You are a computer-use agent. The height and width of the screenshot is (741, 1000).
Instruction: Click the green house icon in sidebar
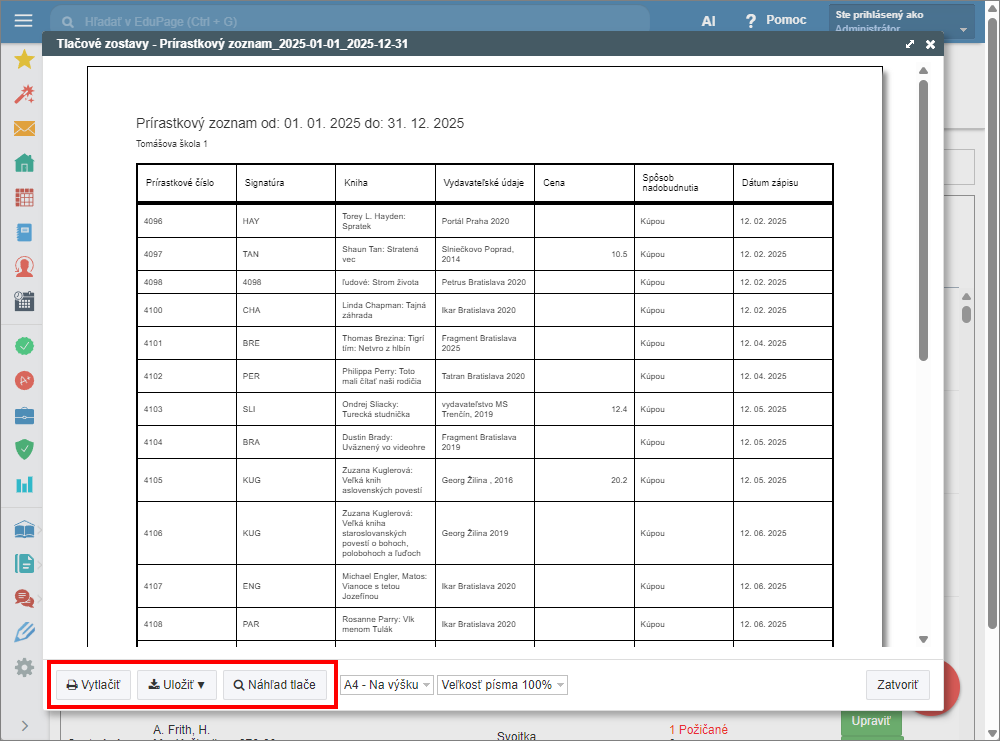coord(24,163)
